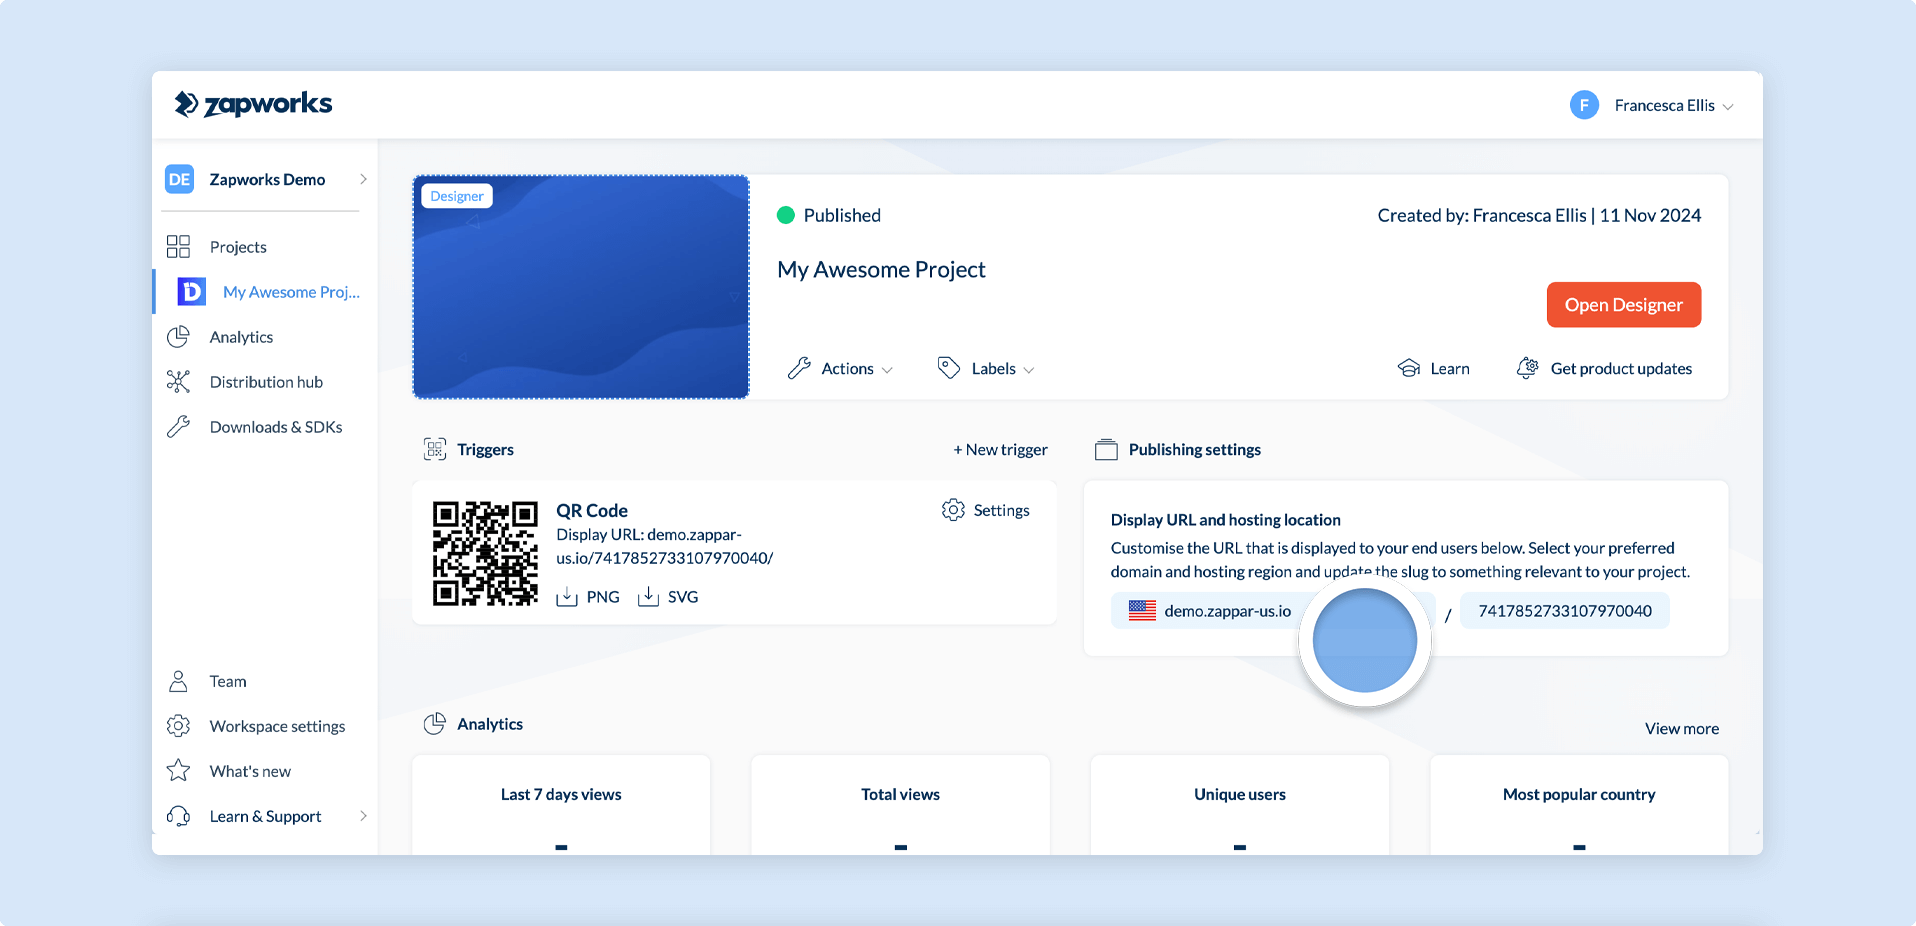Click + New trigger
The image size is (1916, 926).
point(1000,450)
